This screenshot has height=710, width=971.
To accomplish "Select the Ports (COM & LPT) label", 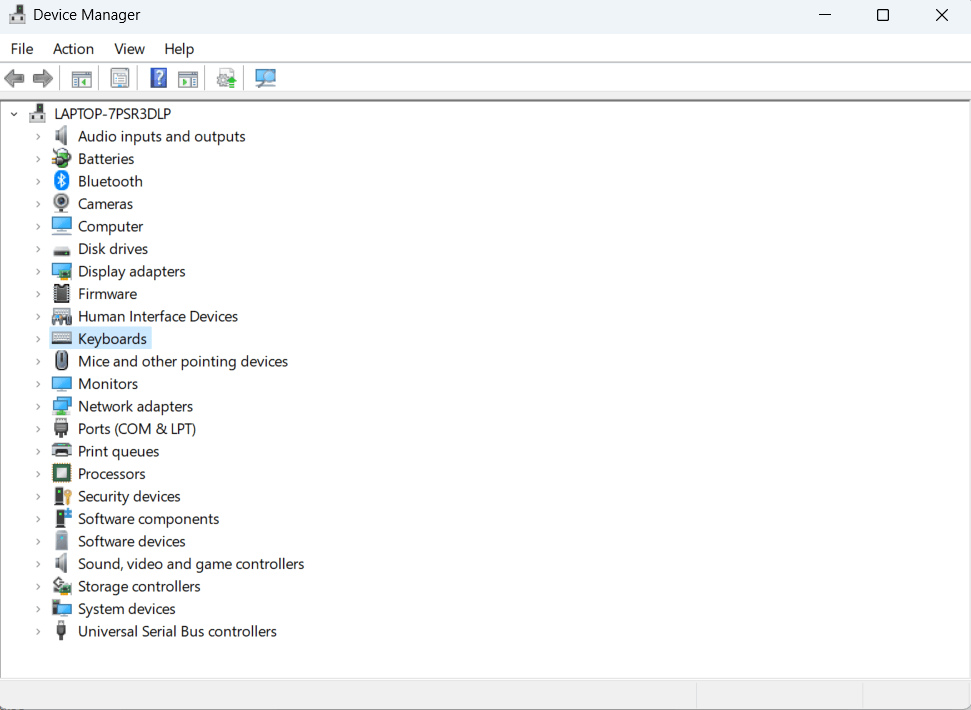I will click(x=137, y=429).
